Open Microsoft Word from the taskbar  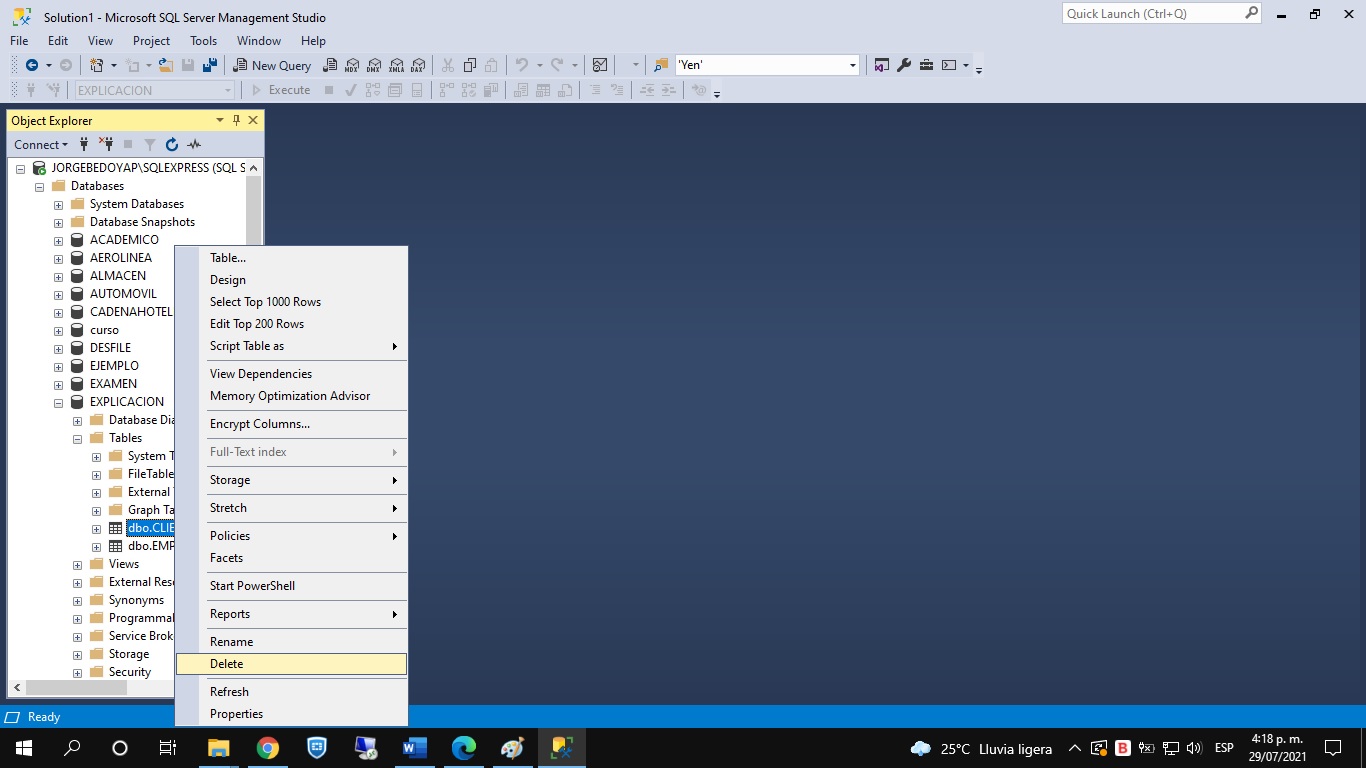point(415,748)
